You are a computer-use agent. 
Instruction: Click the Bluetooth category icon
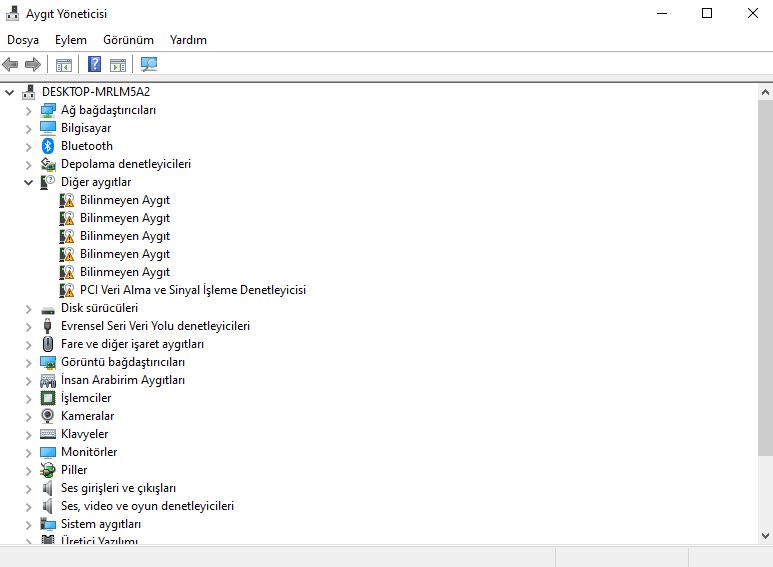pyautogui.click(x=48, y=146)
